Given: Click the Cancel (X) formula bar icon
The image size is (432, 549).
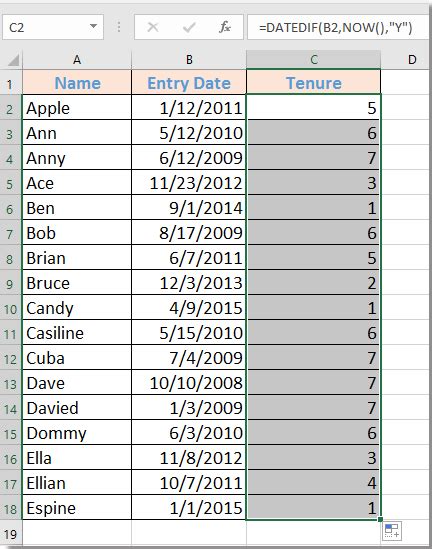Looking at the screenshot, I should click(x=153, y=27).
